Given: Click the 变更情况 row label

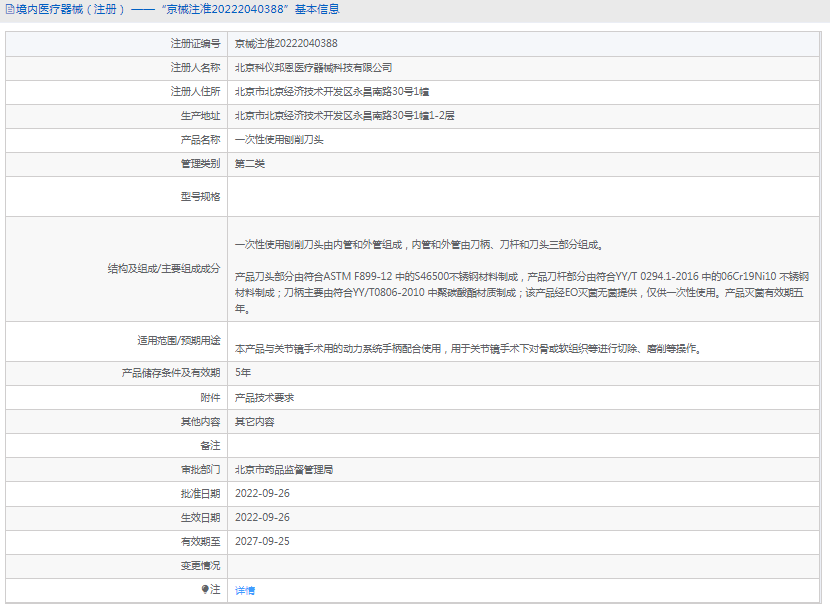Looking at the screenshot, I should pos(200,566).
